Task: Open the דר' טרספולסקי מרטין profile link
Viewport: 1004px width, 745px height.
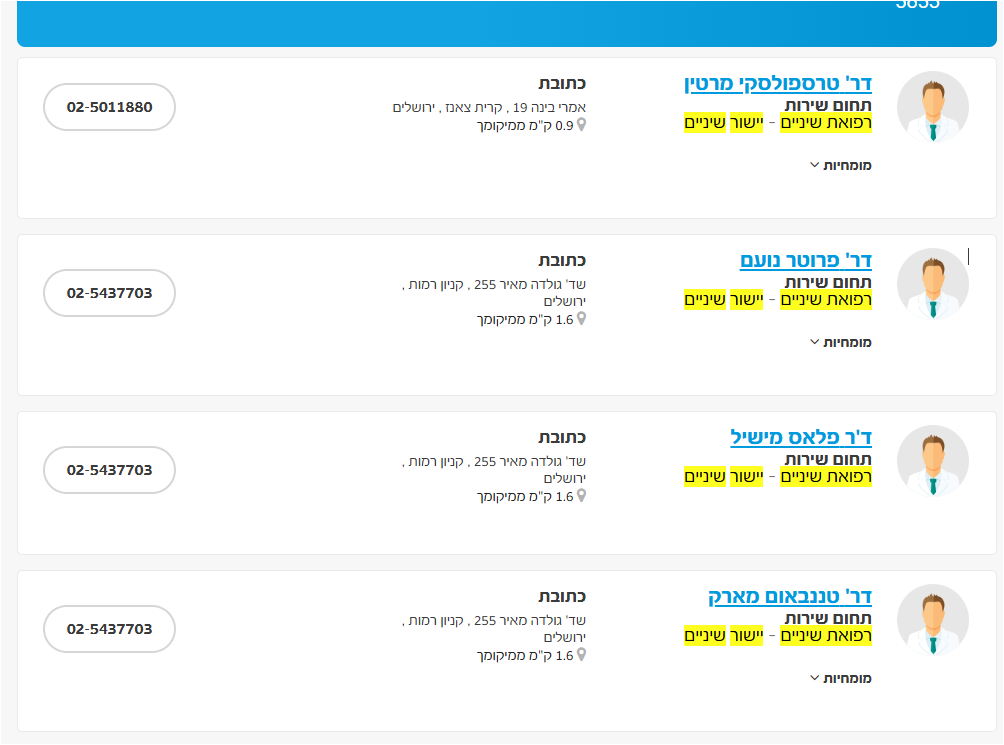Action: pyautogui.click(x=778, y=83)
